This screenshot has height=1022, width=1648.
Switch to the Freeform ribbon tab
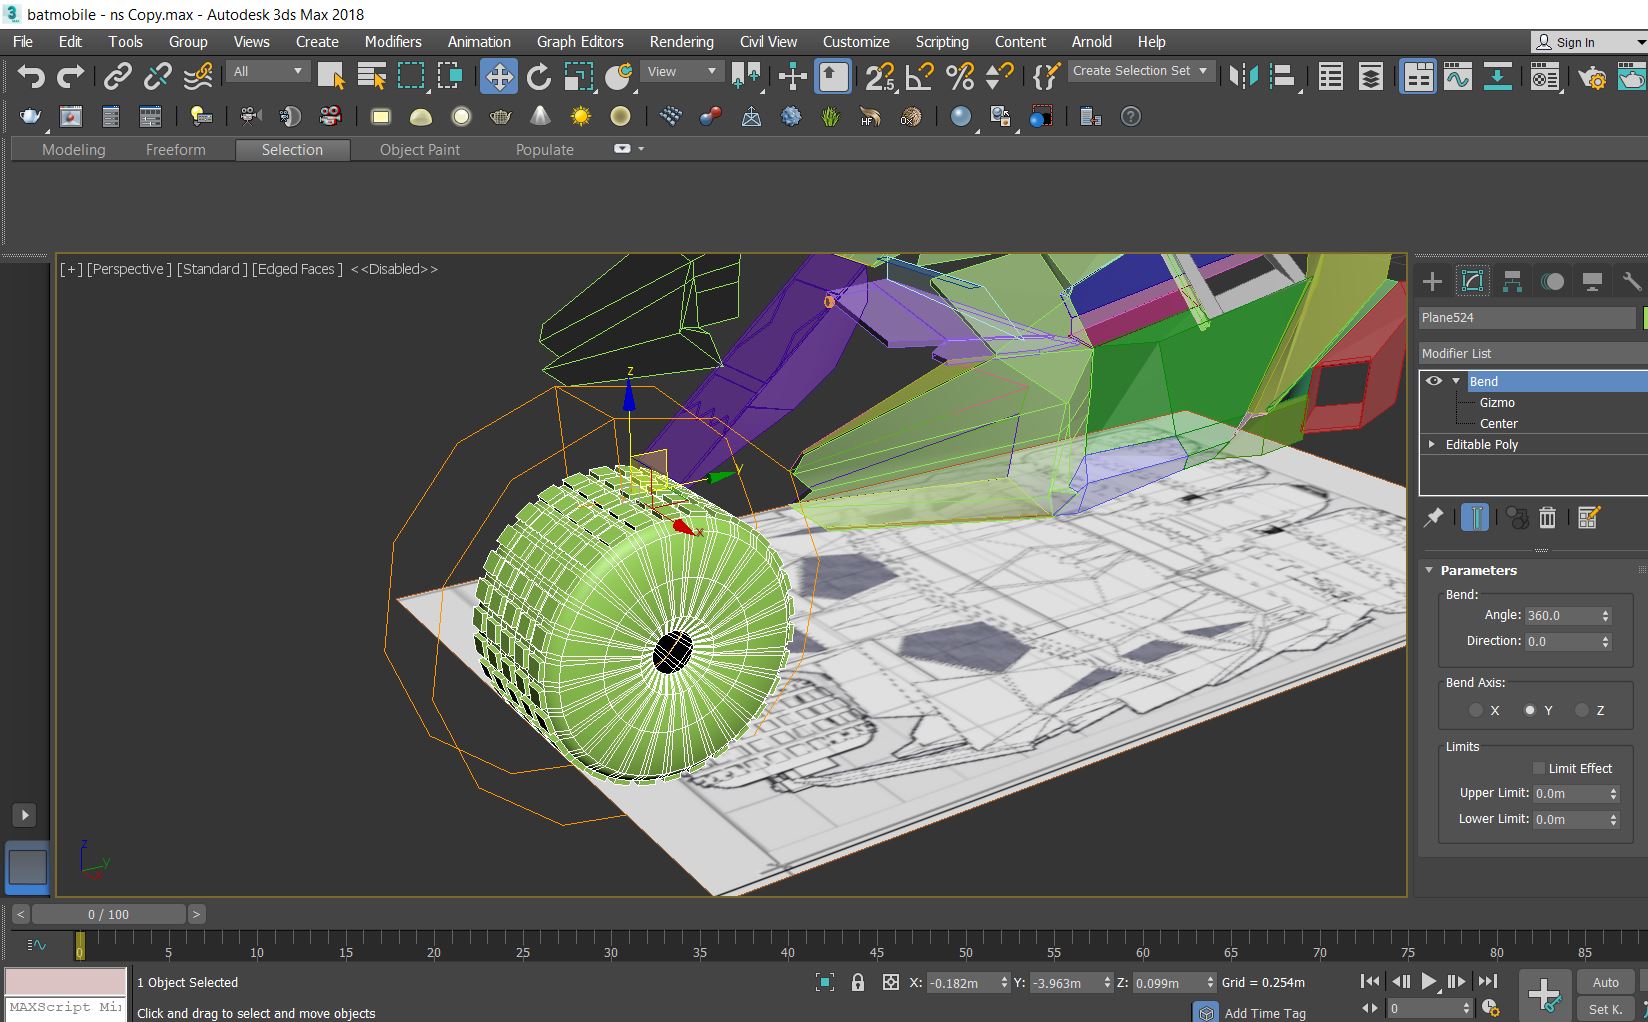point(175,150)
